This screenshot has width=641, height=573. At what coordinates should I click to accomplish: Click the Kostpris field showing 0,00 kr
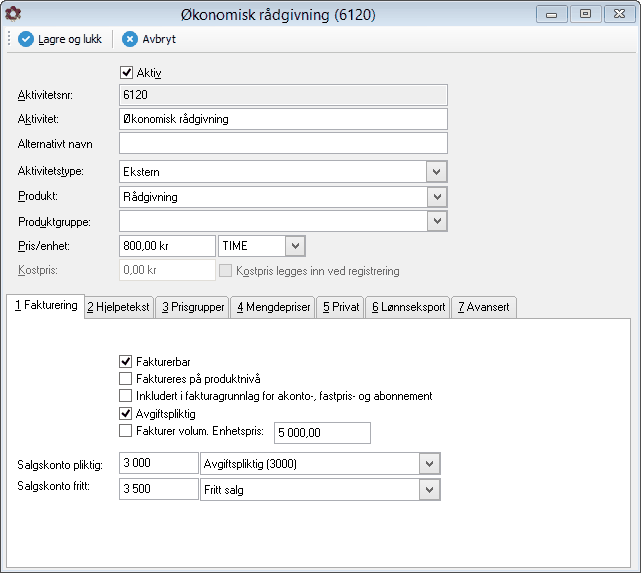167,270
